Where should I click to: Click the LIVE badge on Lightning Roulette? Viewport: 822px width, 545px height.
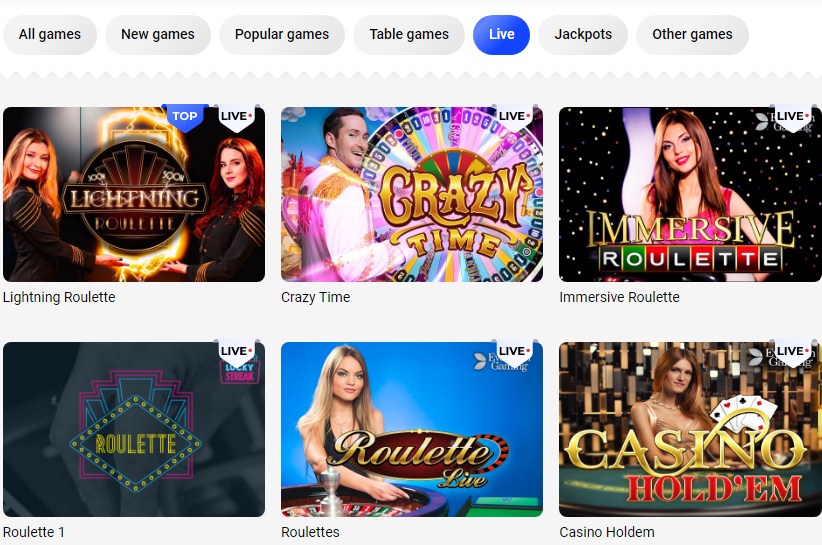click(x=236, y=117)
